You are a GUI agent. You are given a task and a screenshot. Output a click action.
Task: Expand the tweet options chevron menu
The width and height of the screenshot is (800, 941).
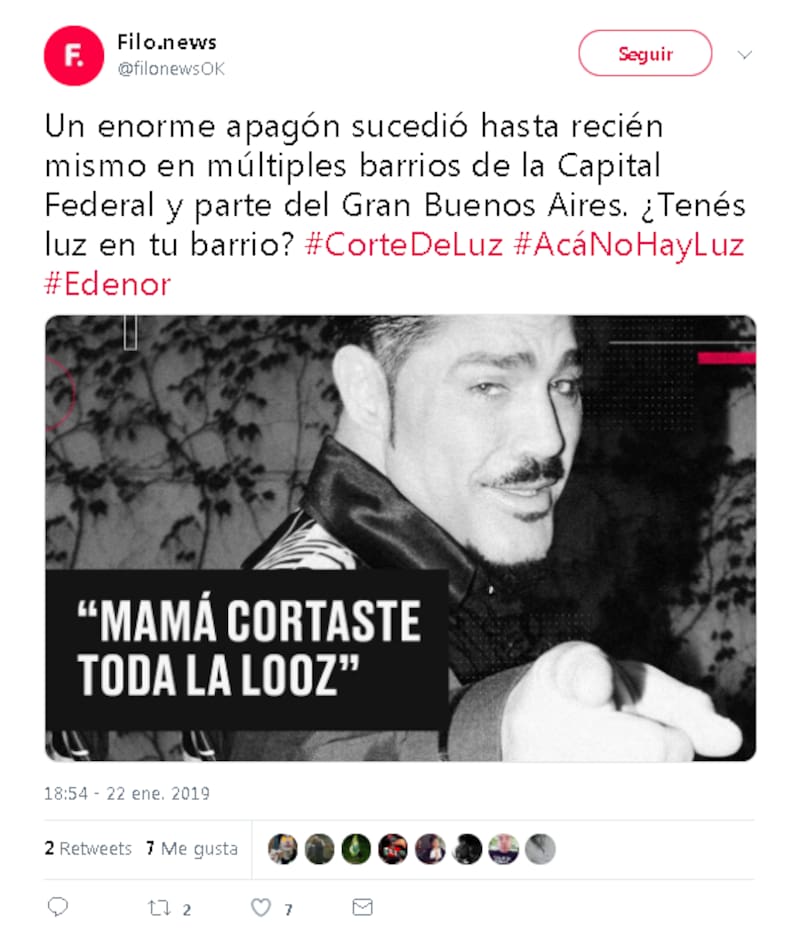pos(745,55)
